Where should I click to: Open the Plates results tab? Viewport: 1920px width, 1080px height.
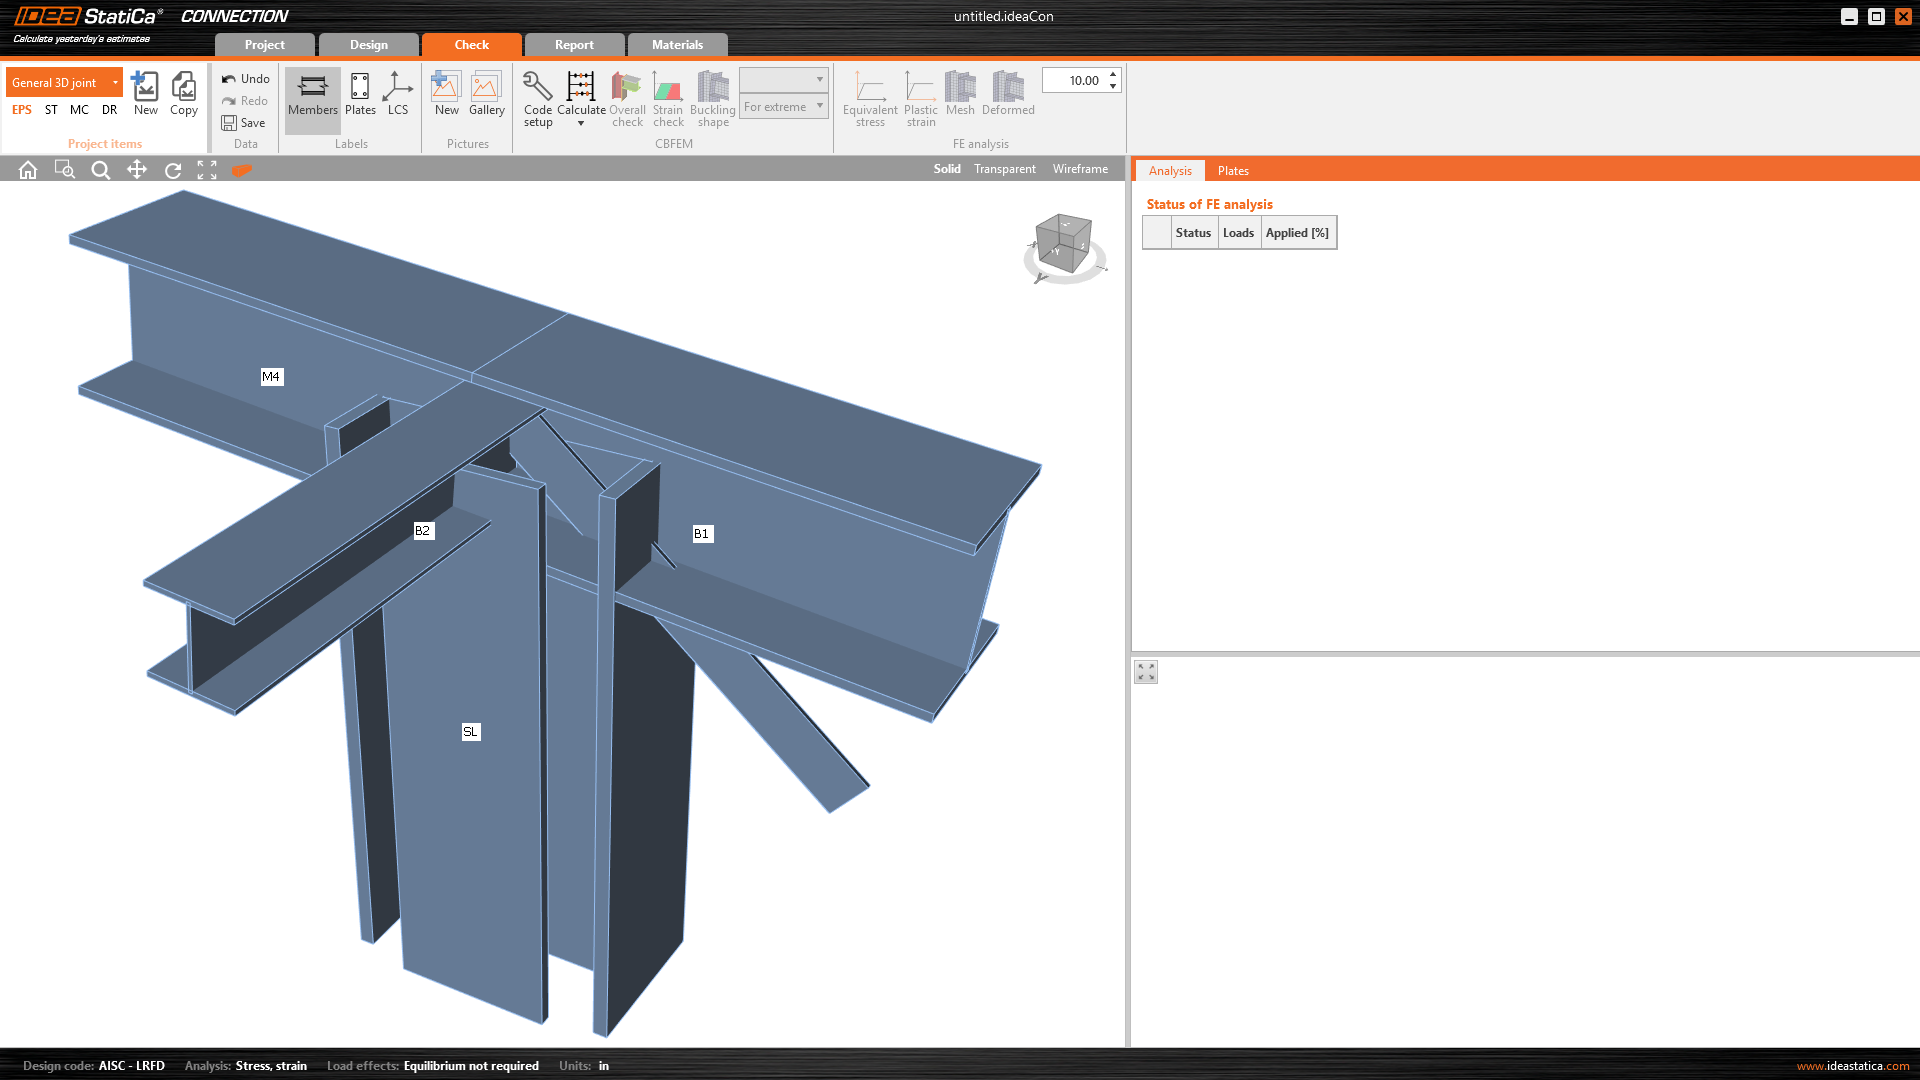click(1233, 171)
